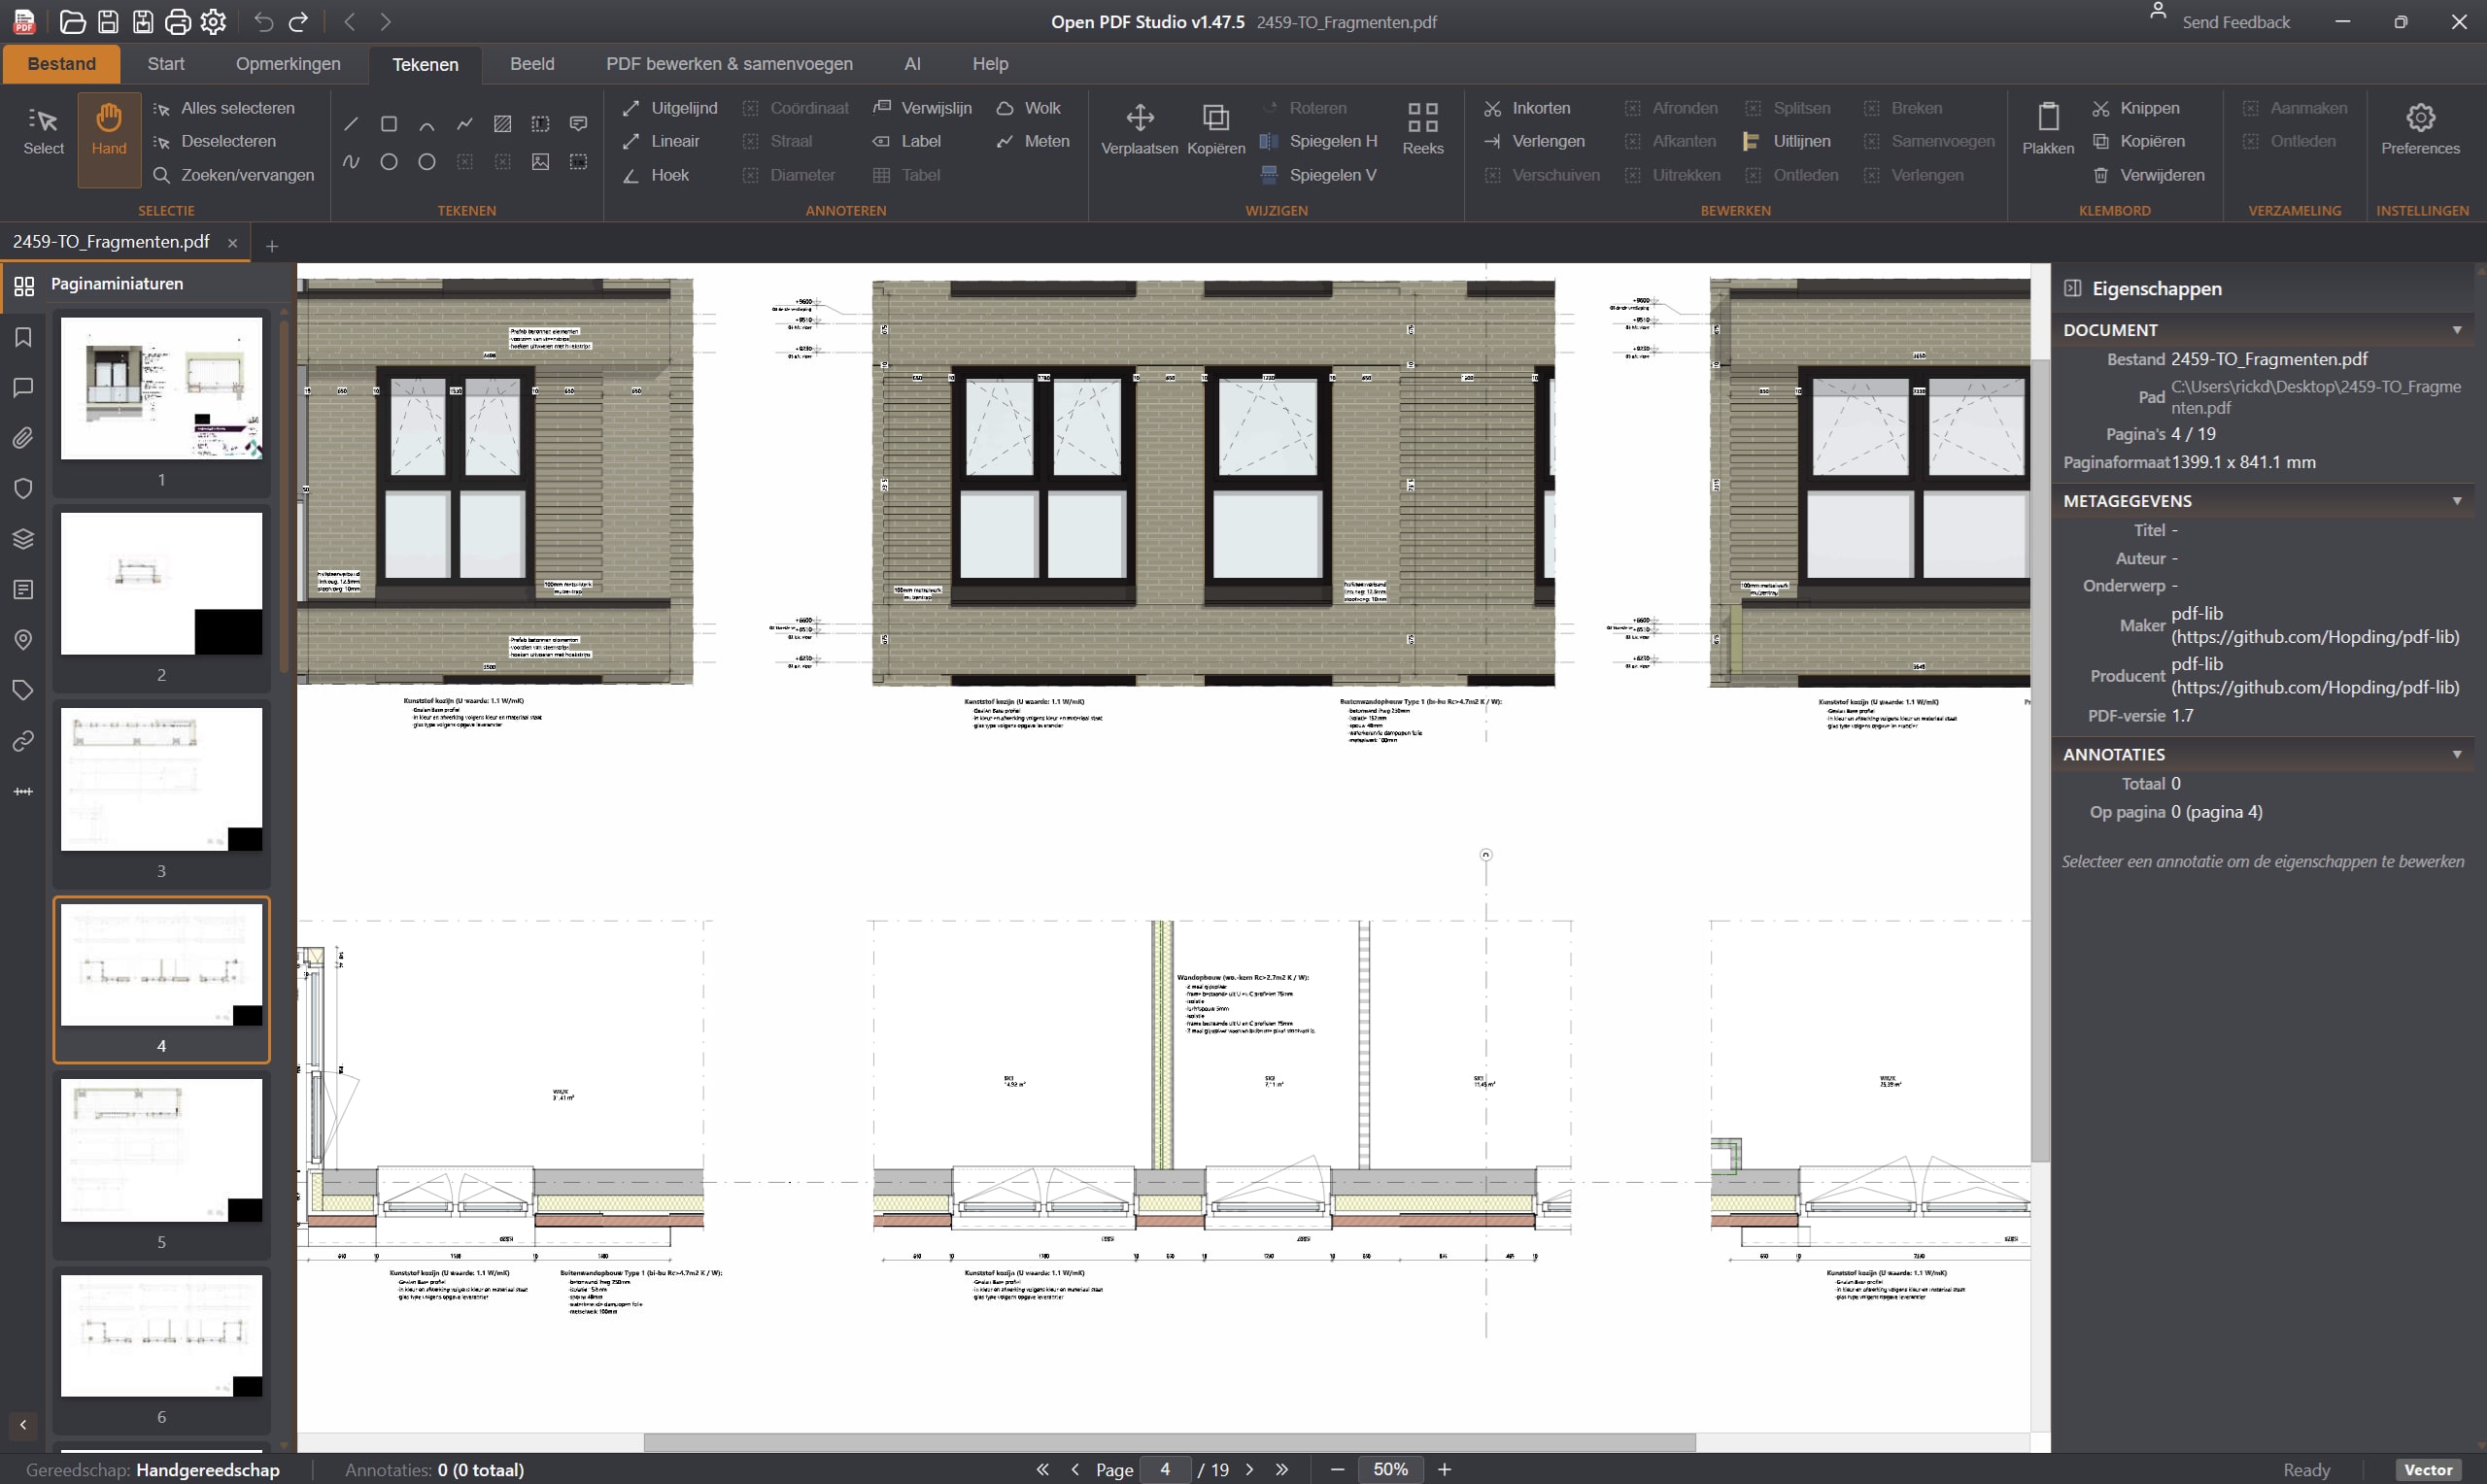The image size is (2487, 1484).
Task: Go to next view with forward arrow
Action: pos(386,21)
